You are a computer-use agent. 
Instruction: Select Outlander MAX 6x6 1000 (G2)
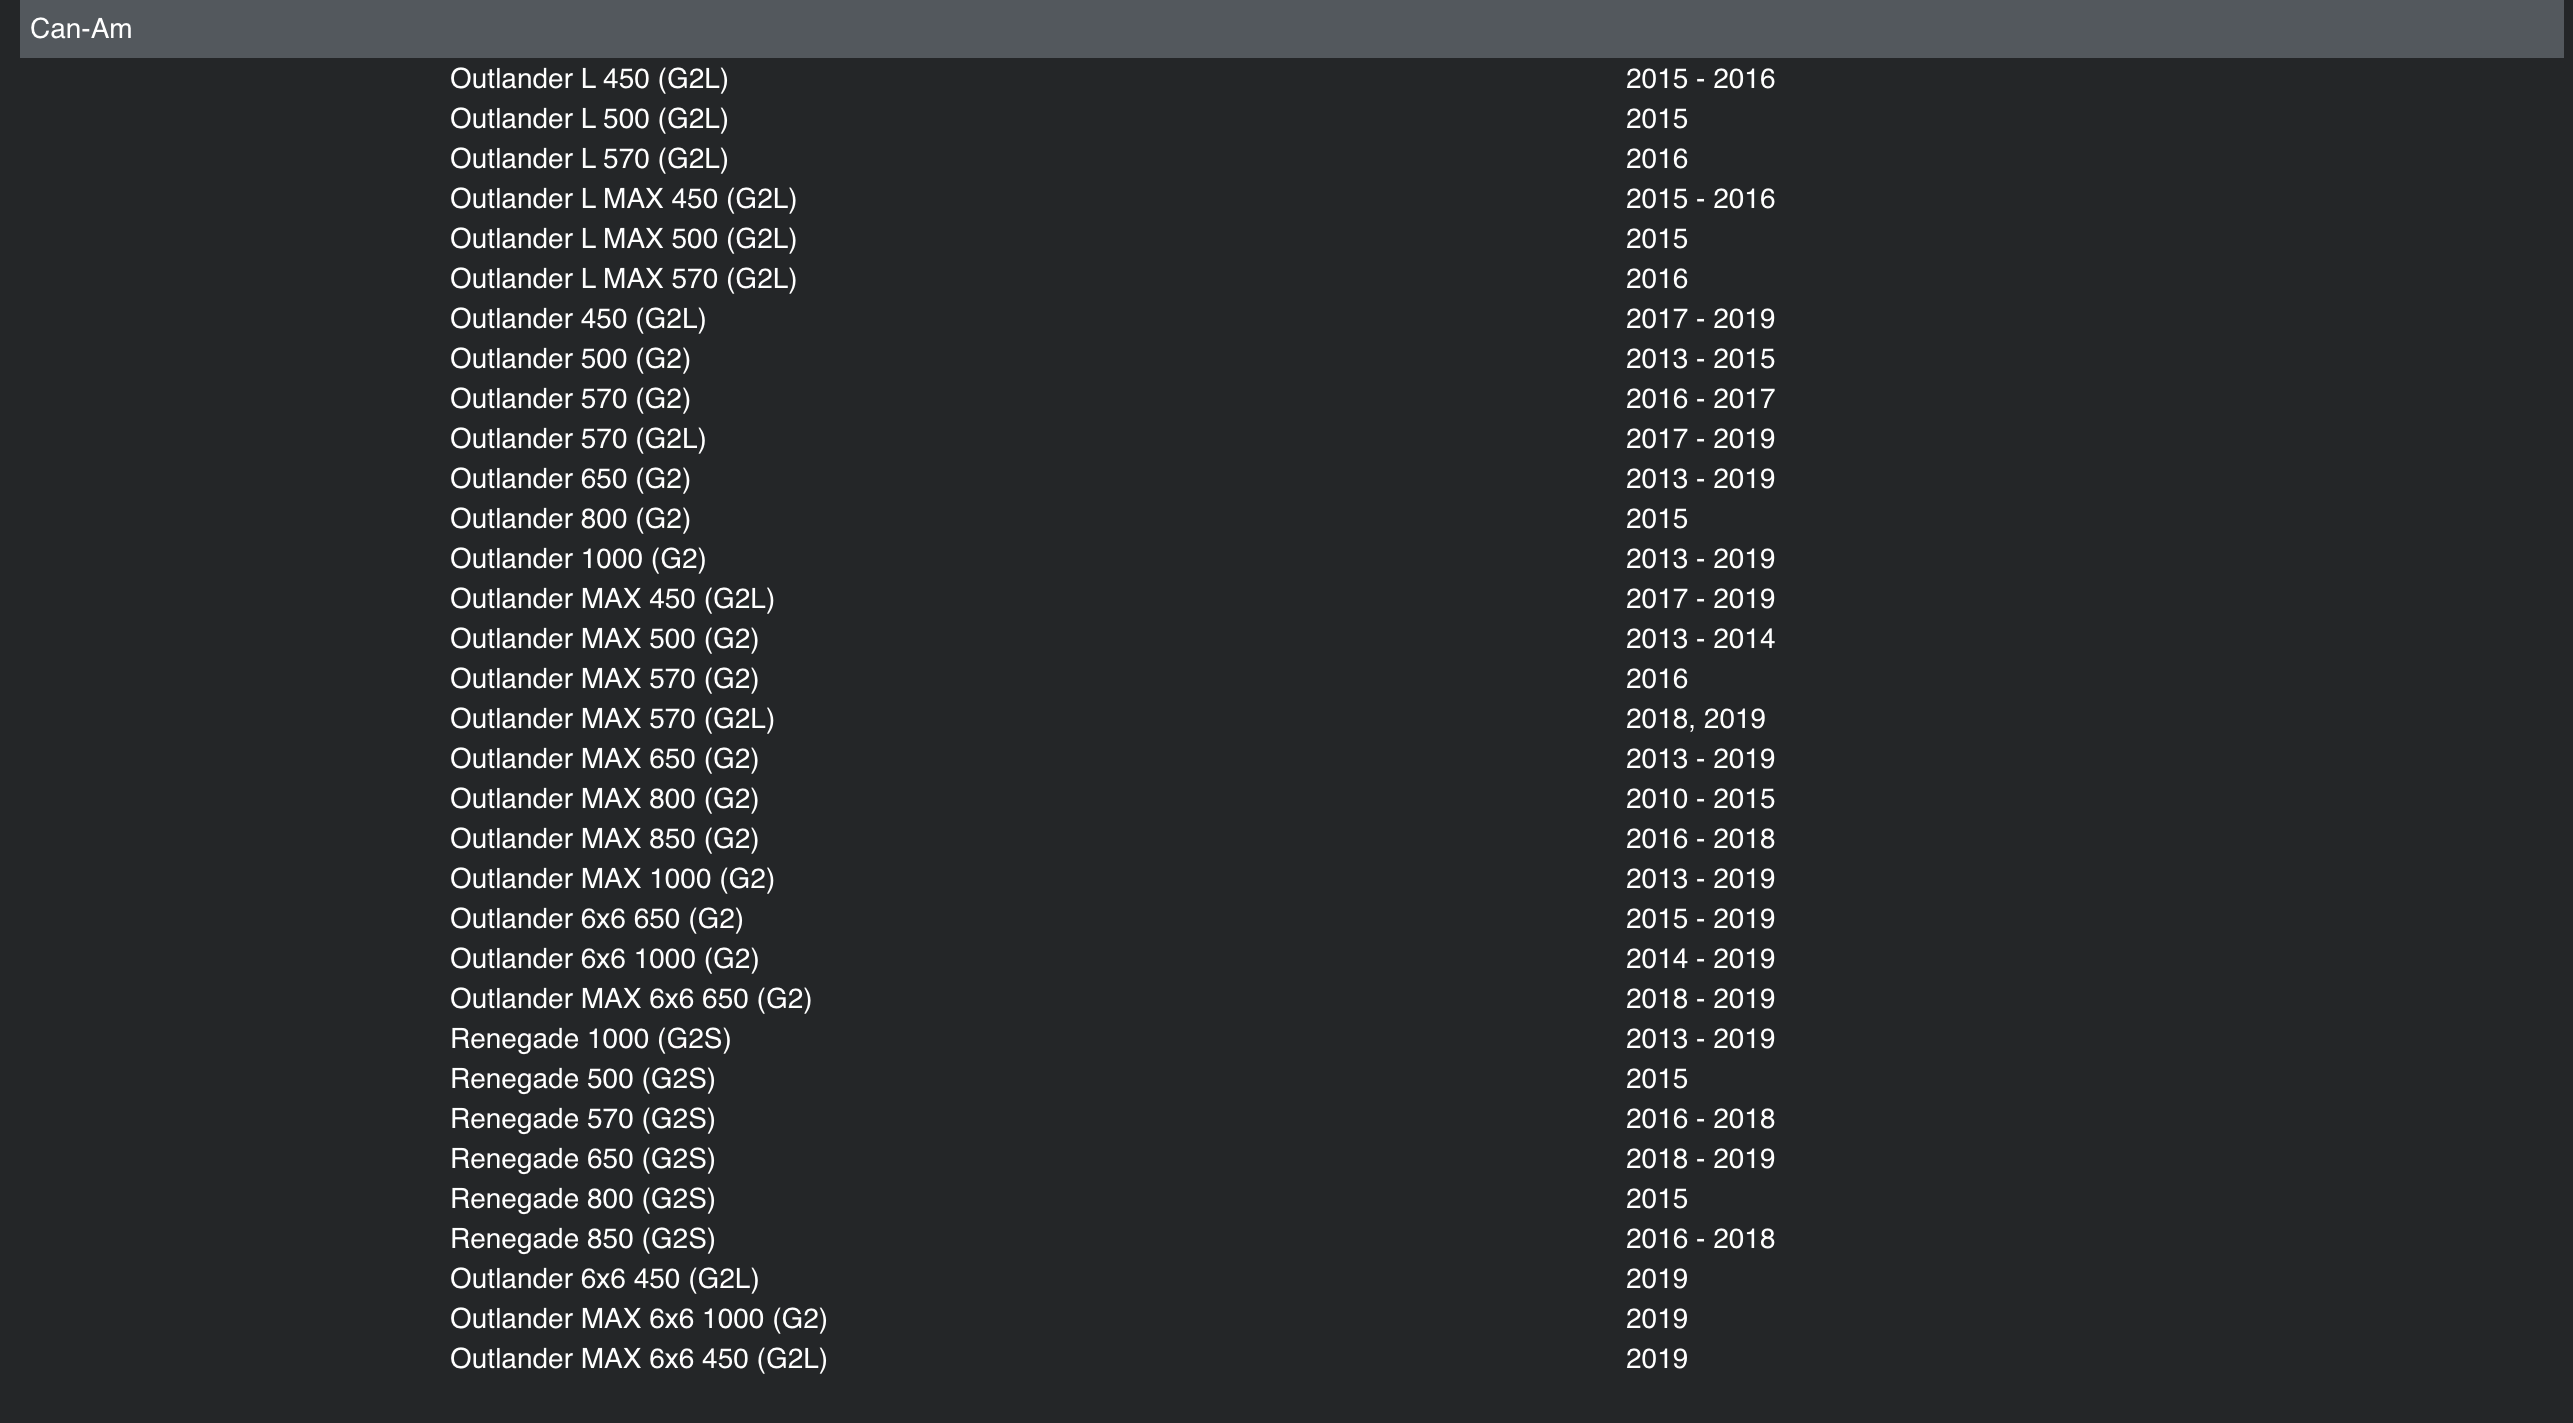pos(638,1319)
